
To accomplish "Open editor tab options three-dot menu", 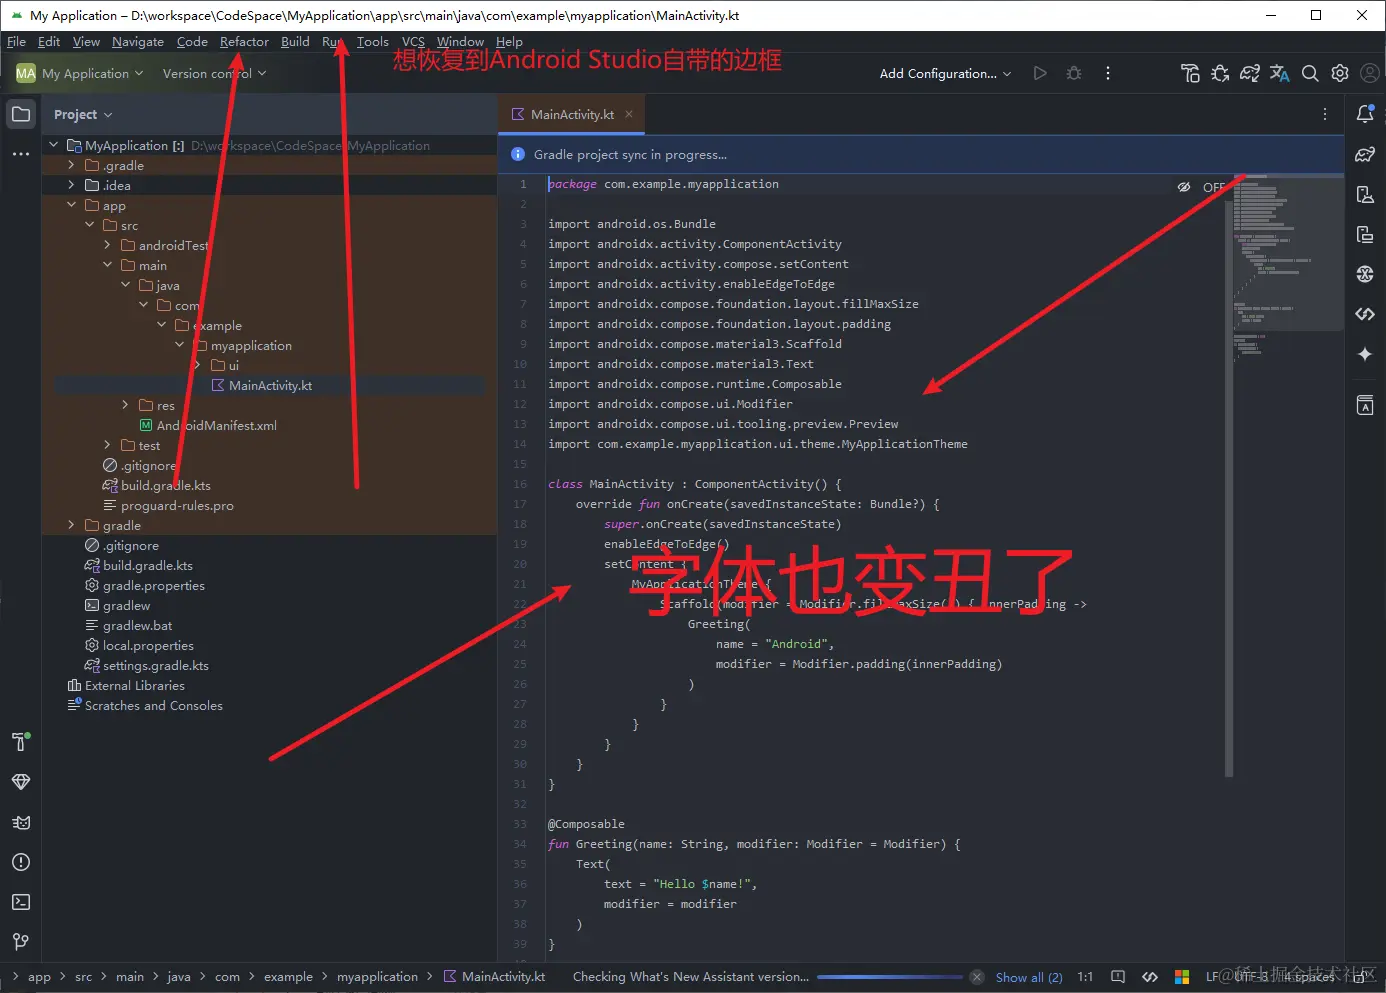I will tap(1325, 114).
